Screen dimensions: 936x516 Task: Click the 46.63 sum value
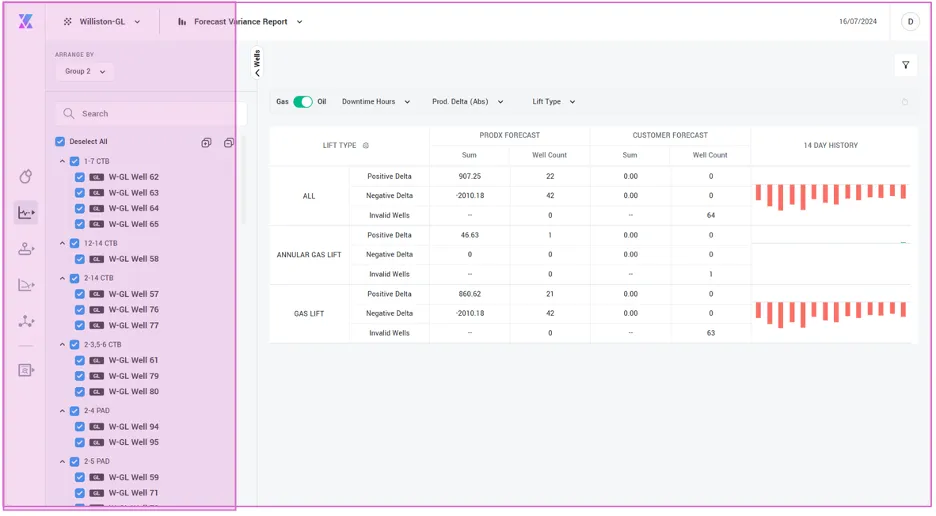[x=470, y=235]
